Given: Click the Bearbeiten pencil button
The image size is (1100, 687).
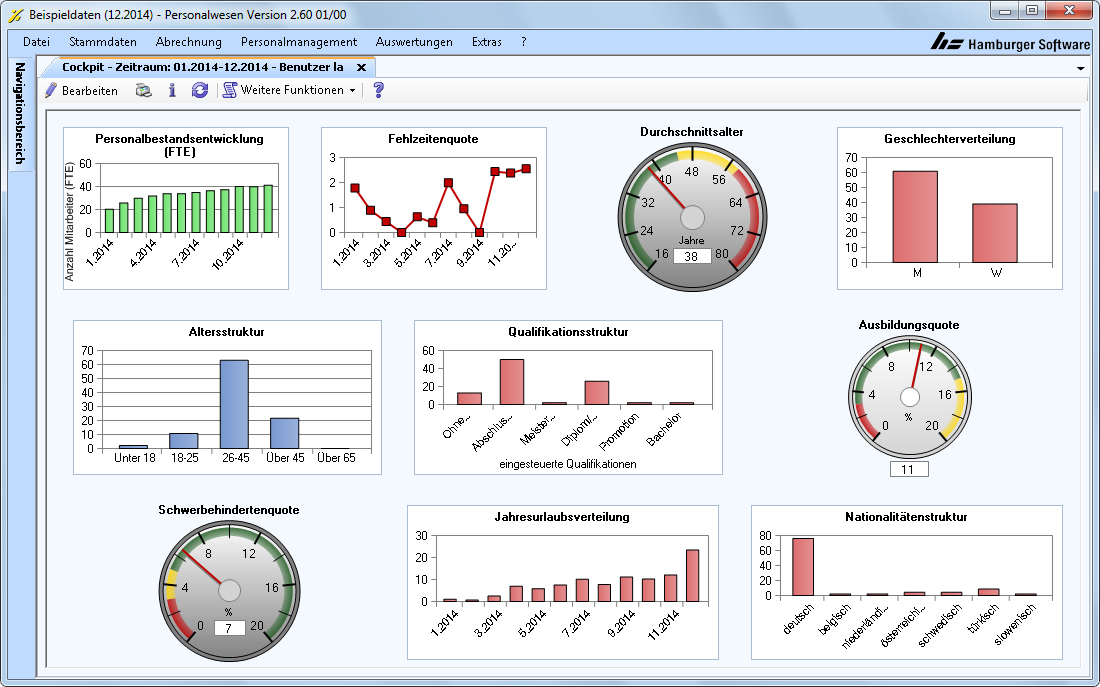Looking at the screenshot, I should [x=81, y=91].
